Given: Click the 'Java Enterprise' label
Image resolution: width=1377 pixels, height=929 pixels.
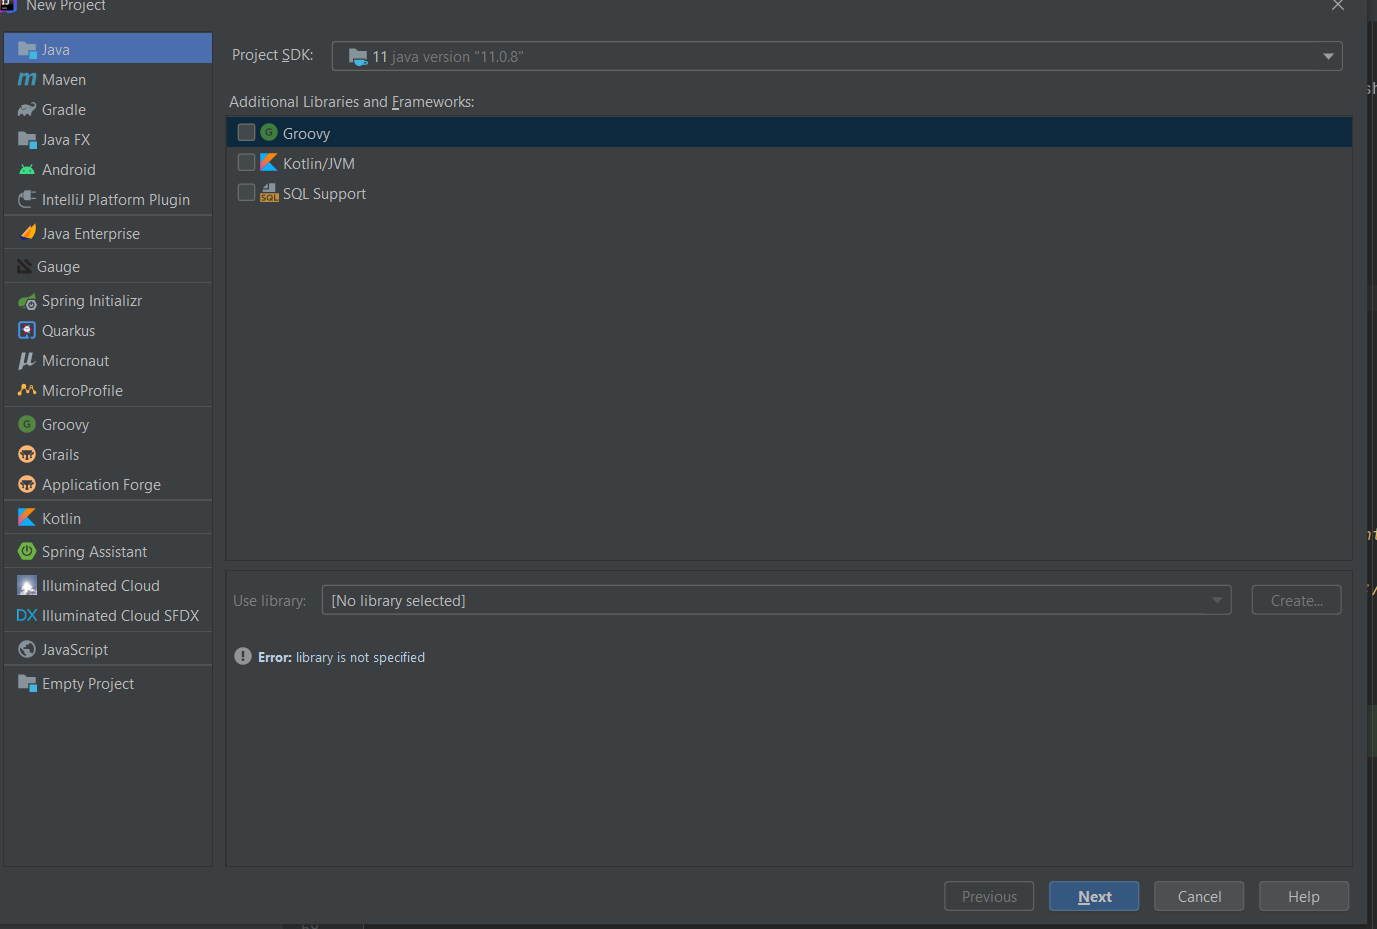Looking at the screenshot, I should (x=91, y=233).
